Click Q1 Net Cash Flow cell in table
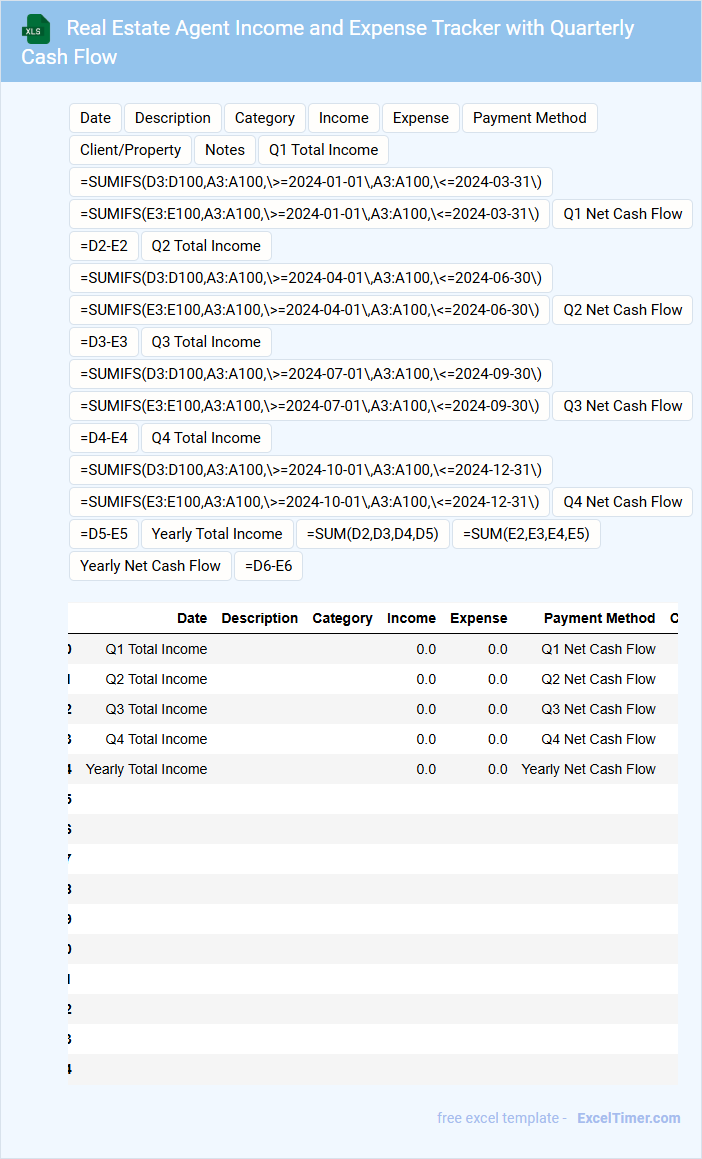The width and height of the screenshot is (702, 1159). (x=599, y=650)
